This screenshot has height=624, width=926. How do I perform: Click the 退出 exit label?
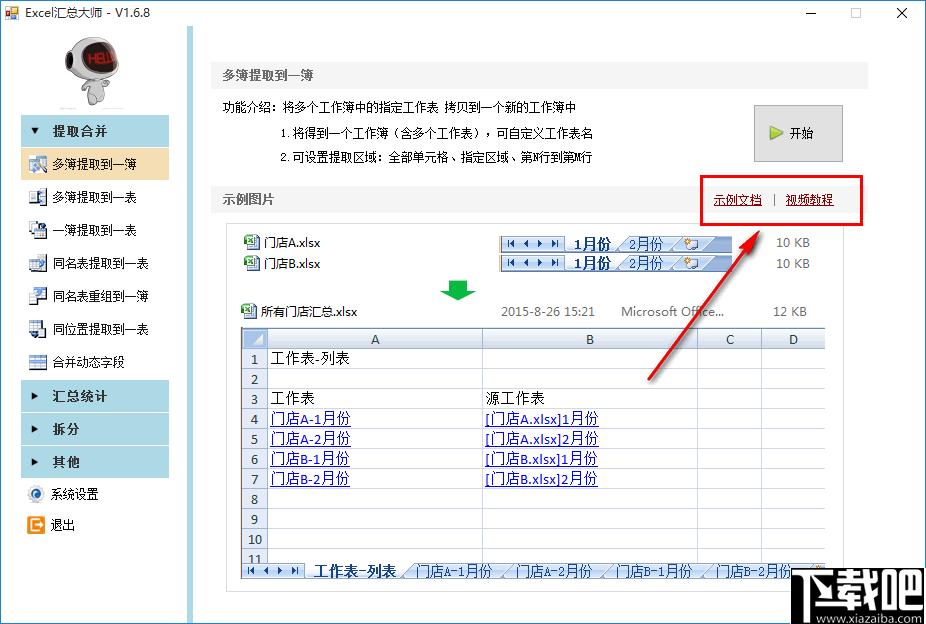click(63, 525)
